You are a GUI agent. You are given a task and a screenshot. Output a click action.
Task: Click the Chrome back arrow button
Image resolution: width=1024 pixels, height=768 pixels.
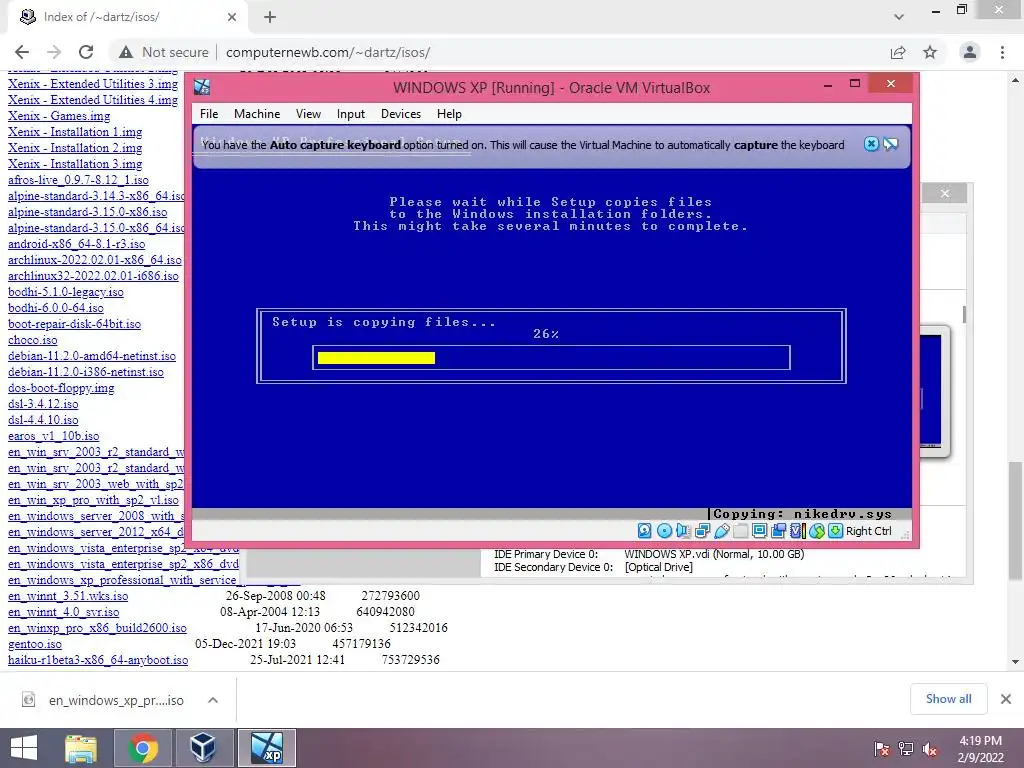tap(22, 52)
